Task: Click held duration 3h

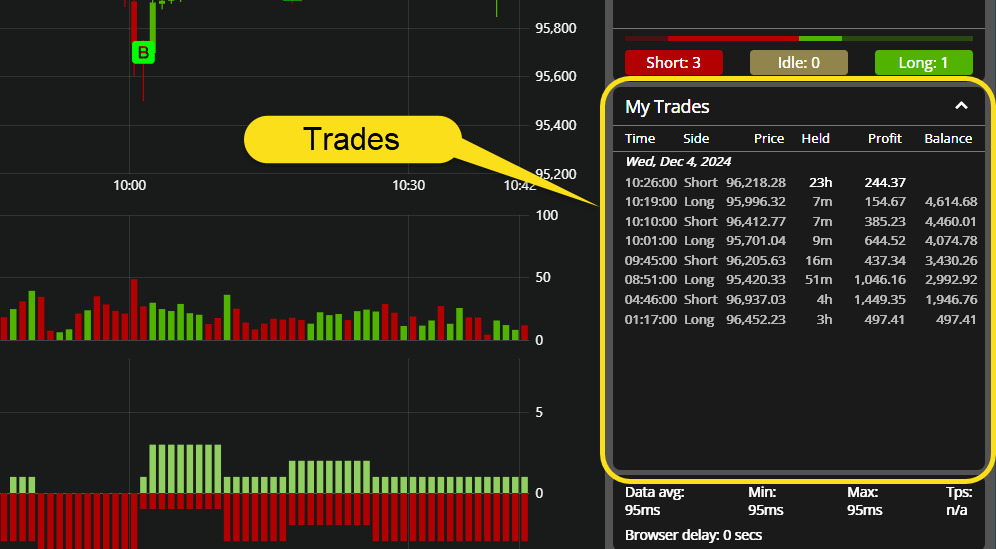Action: point(824,320)
